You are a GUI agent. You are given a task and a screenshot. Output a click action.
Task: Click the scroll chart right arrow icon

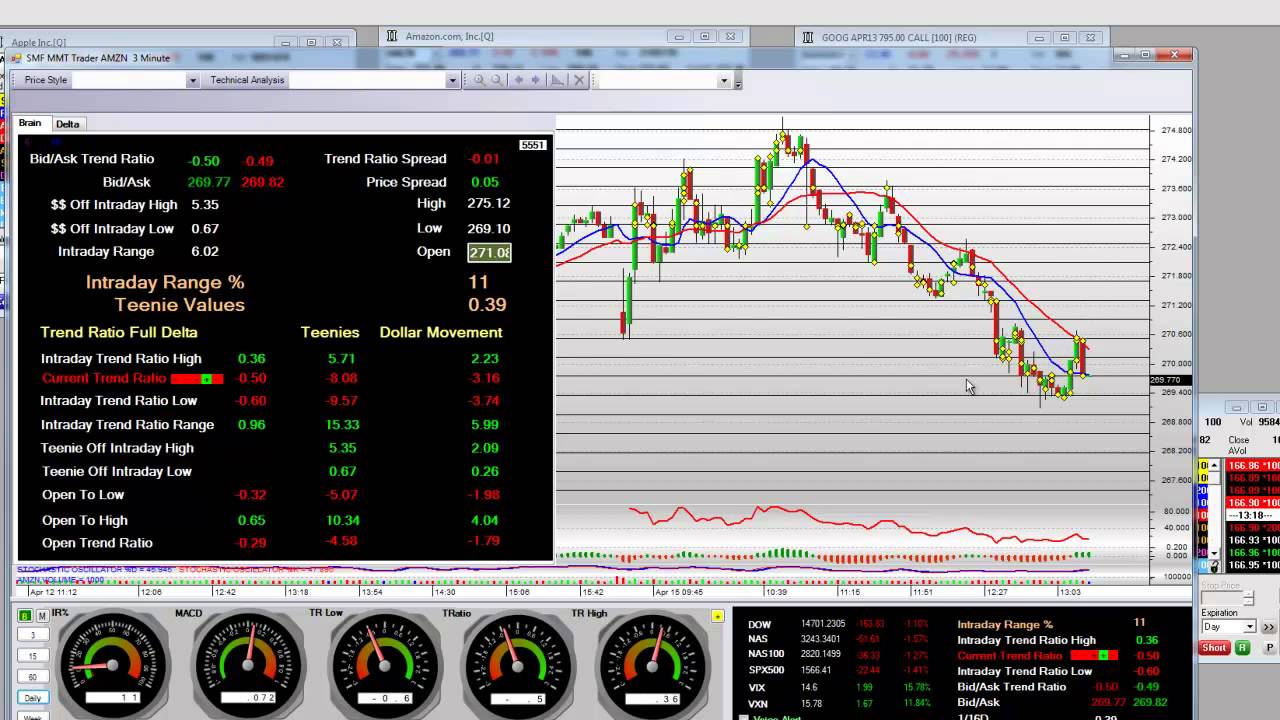point(536,80)
